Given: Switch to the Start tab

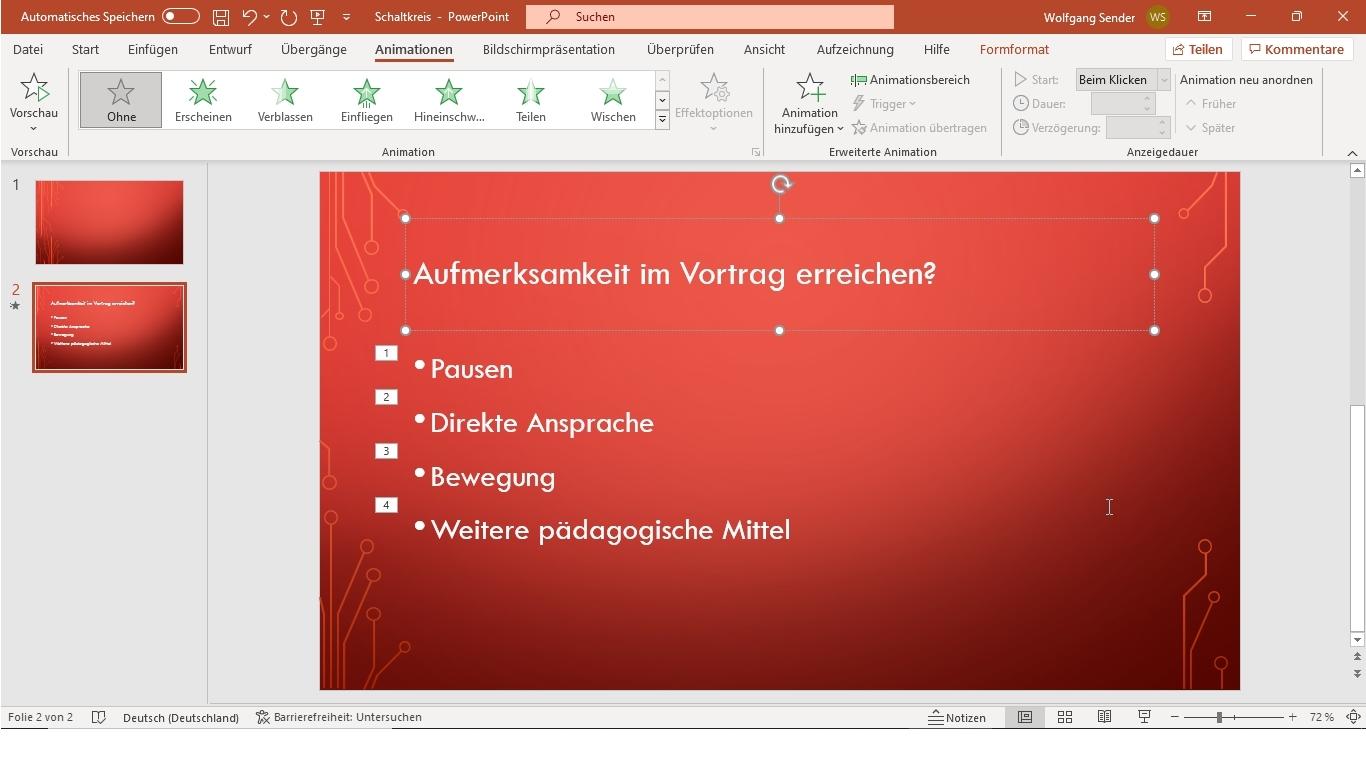Looking at the screenshot, I should (x=85, y=49).
